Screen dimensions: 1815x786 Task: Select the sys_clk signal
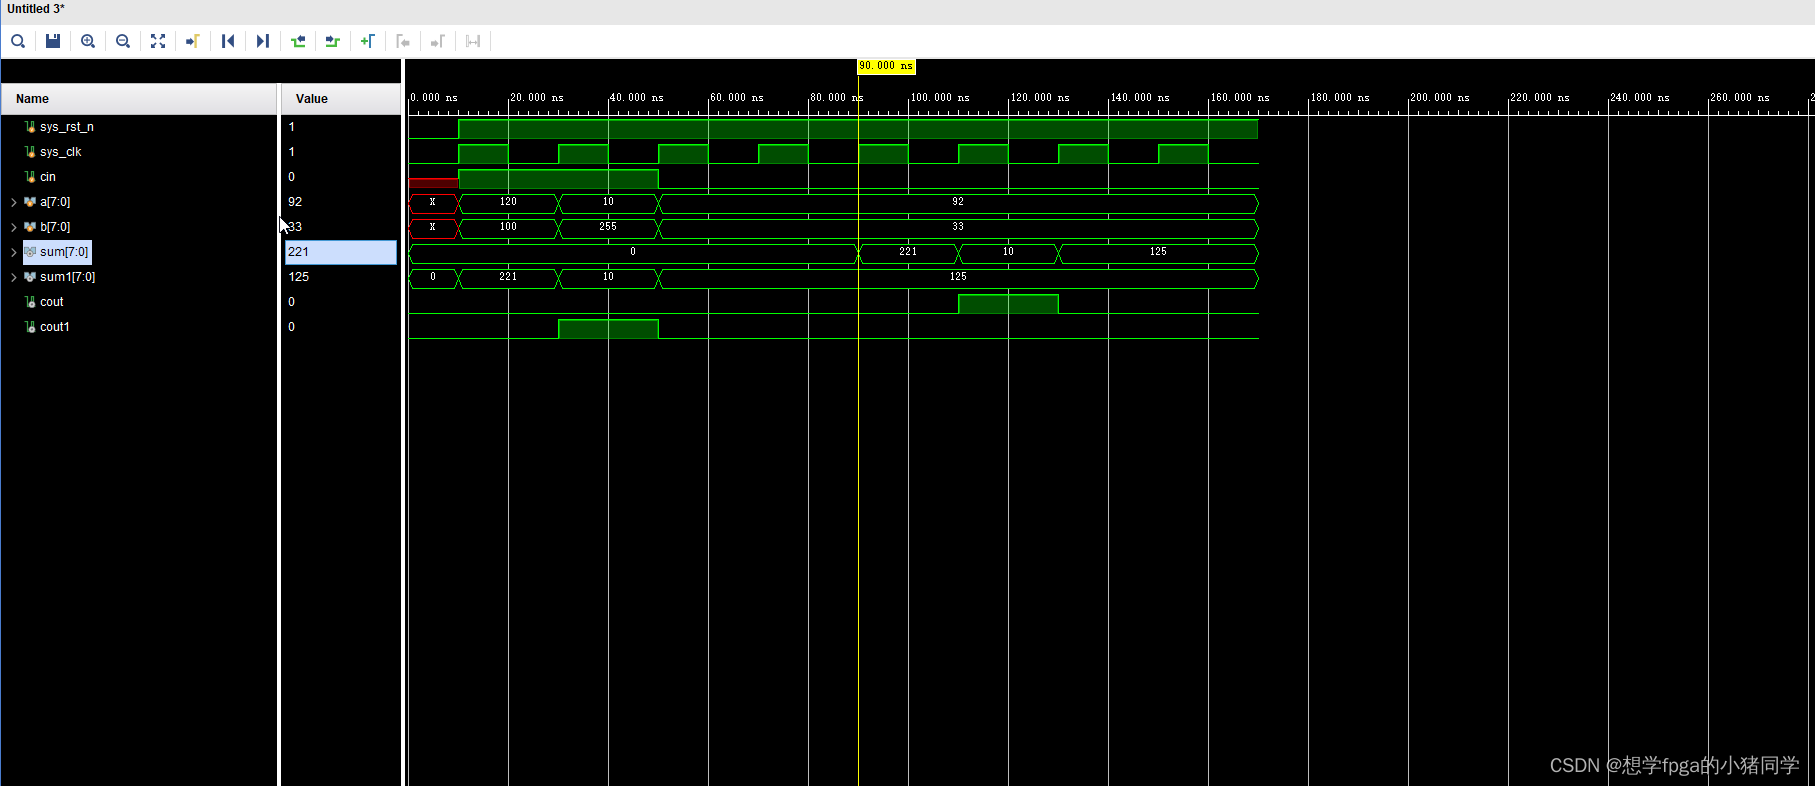60,152
